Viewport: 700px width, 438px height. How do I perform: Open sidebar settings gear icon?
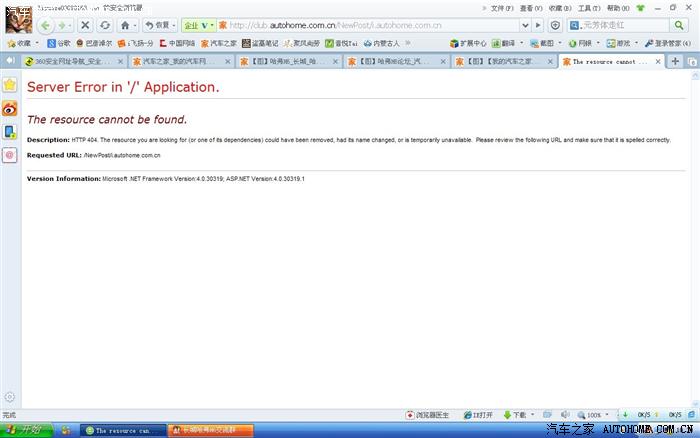(x=9, y=397)
